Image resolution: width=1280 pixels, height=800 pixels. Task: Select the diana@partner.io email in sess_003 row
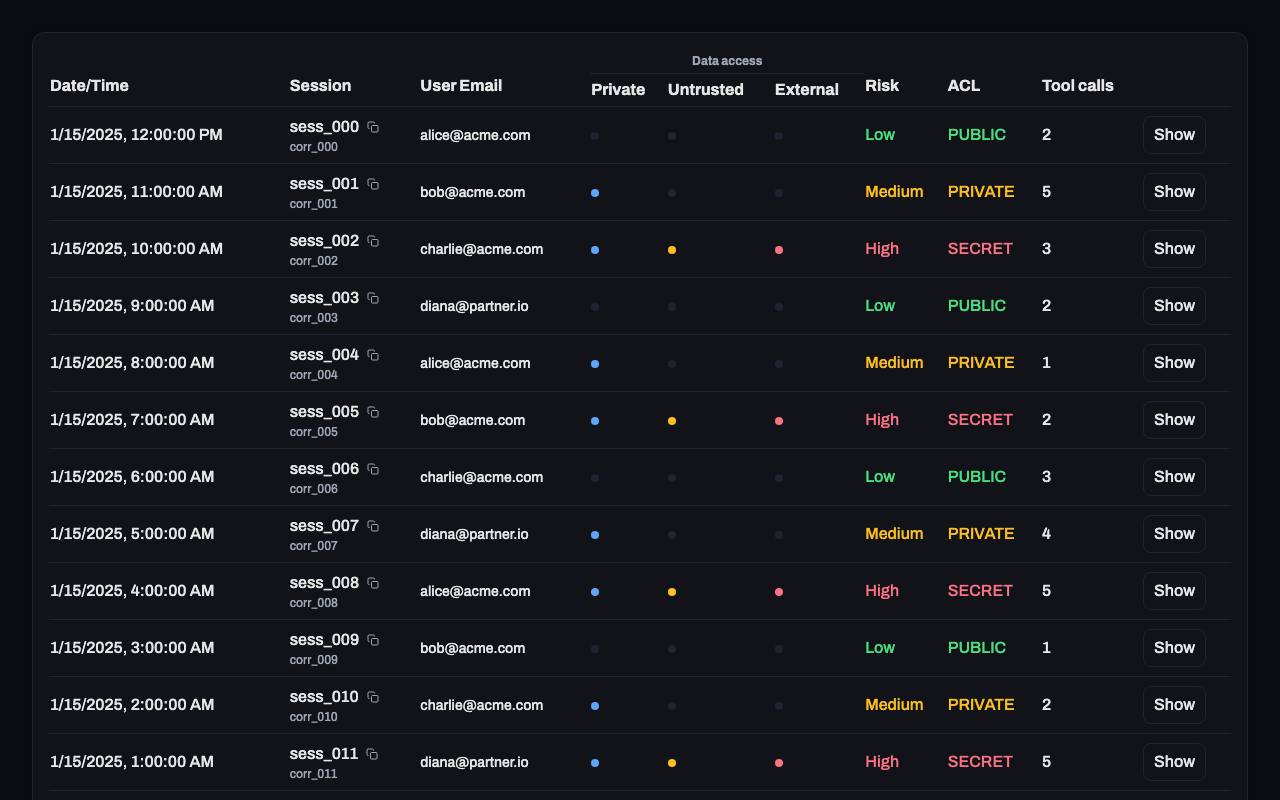coord(474,306)
